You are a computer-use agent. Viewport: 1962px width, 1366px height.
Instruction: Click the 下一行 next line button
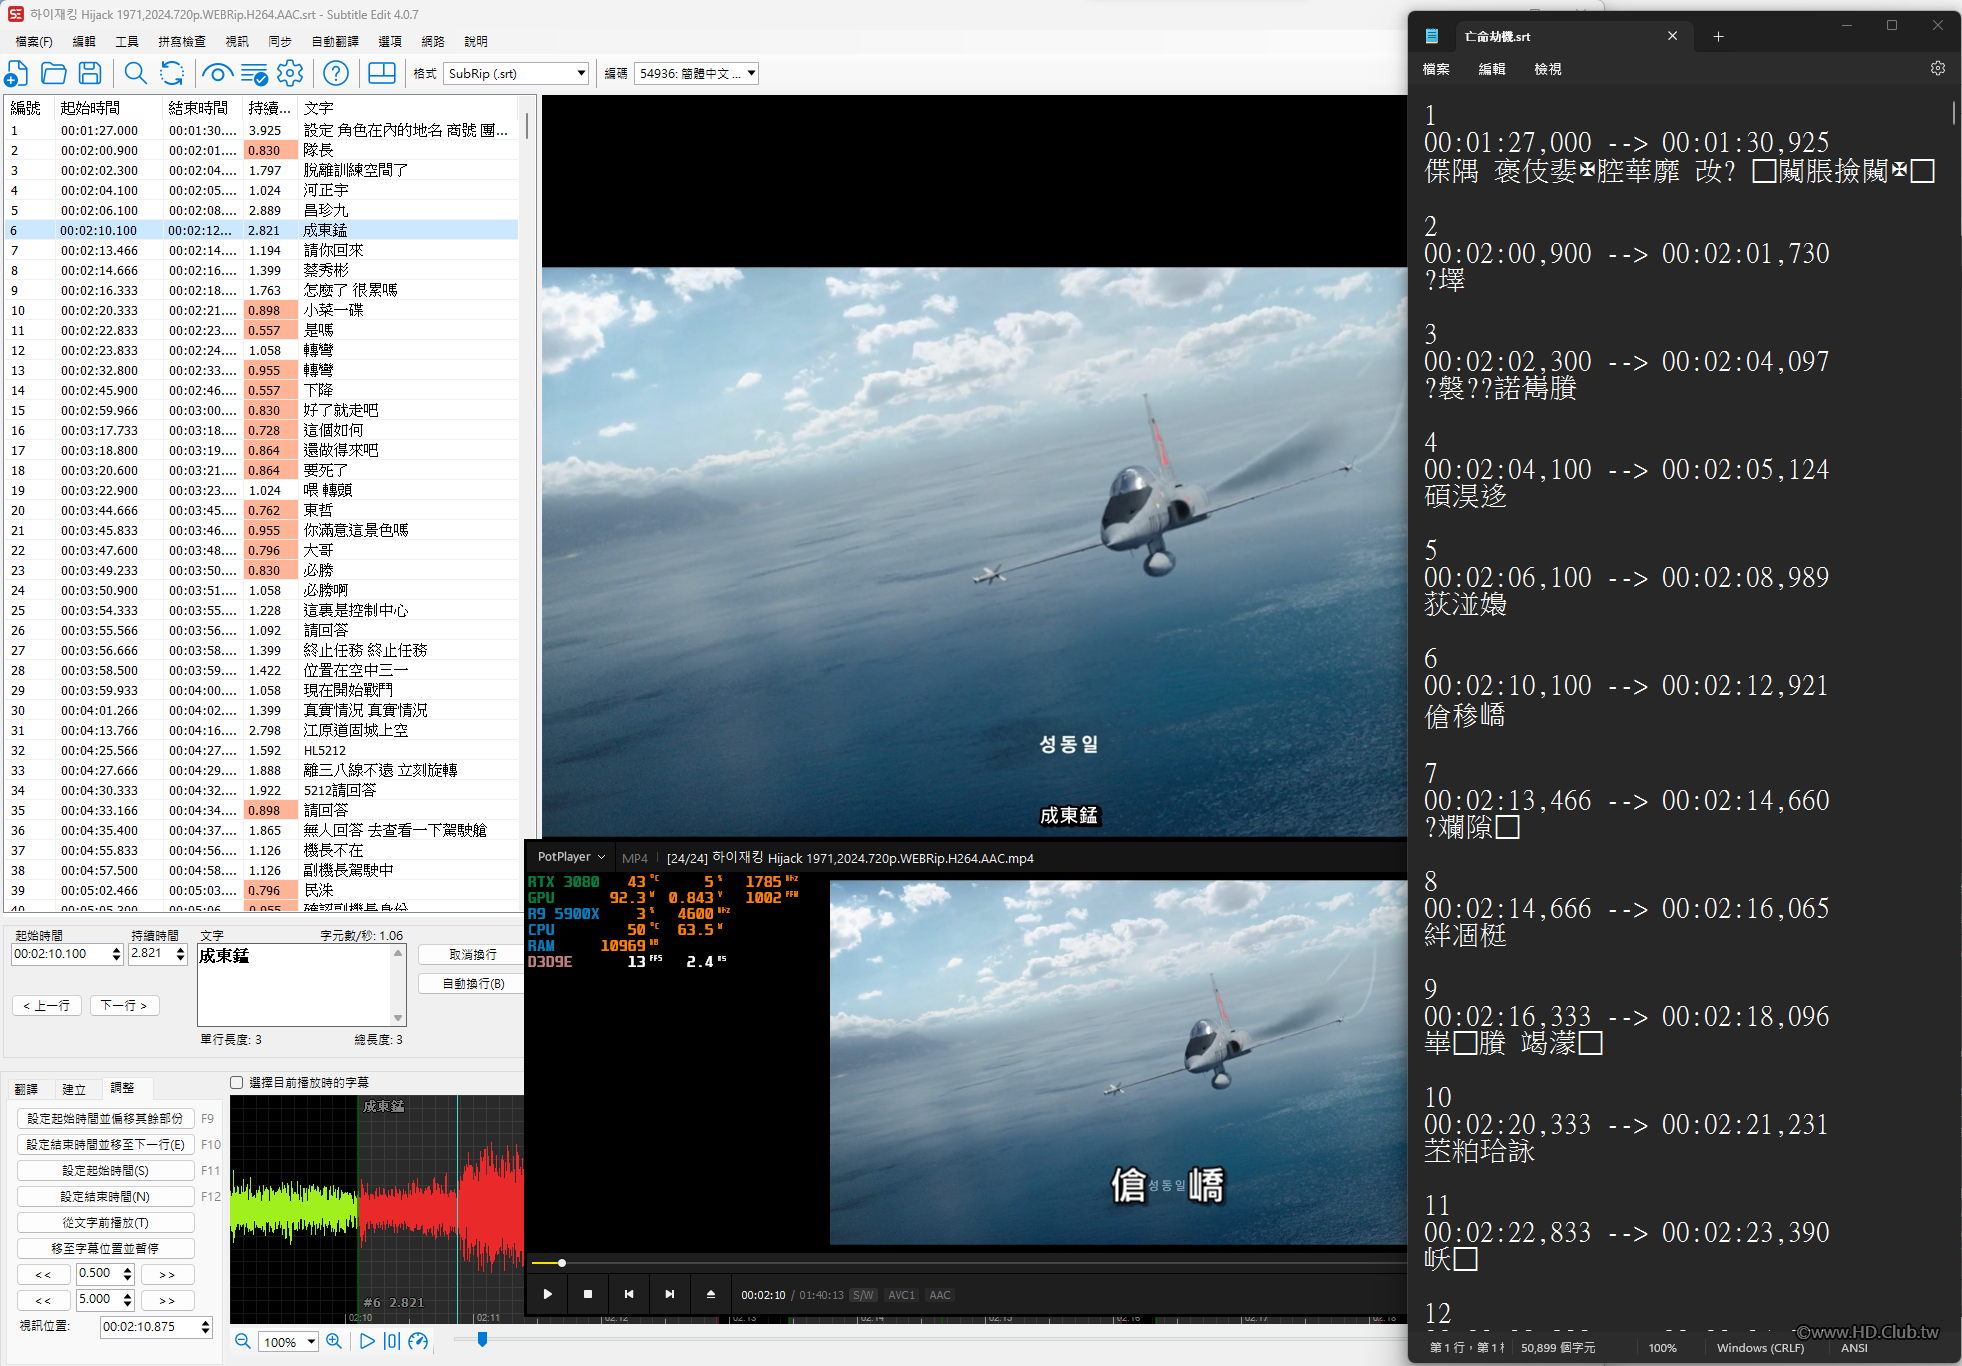(x=124, y=1005)
